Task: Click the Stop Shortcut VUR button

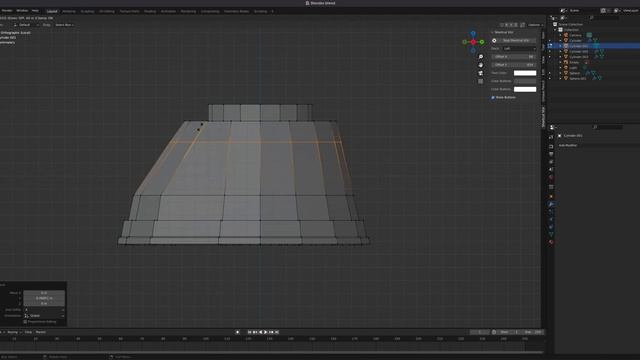Action: coord(516,40)
